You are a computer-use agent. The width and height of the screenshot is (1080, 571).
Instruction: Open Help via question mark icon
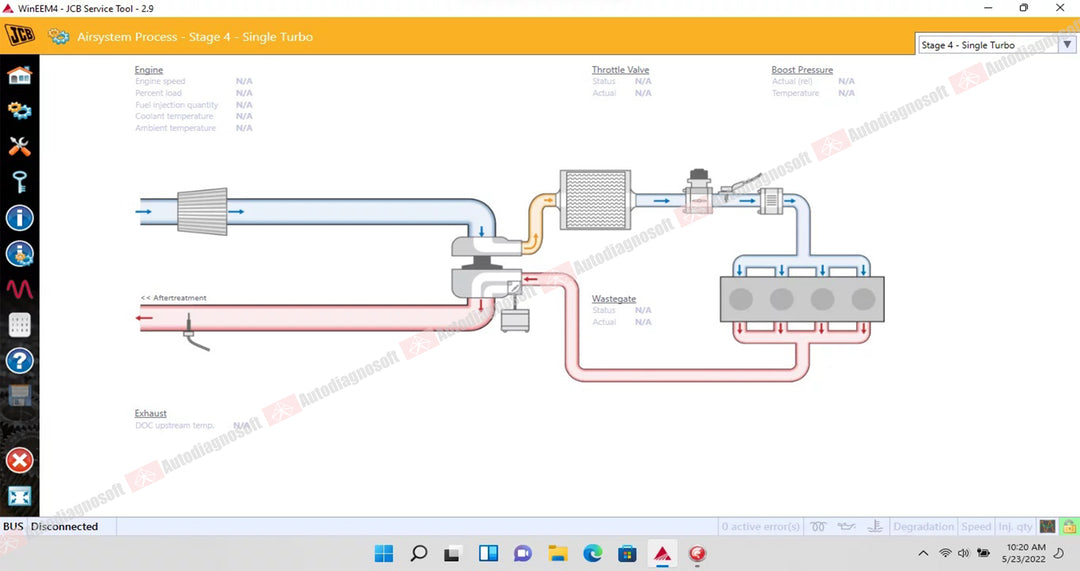coord(19,360)
